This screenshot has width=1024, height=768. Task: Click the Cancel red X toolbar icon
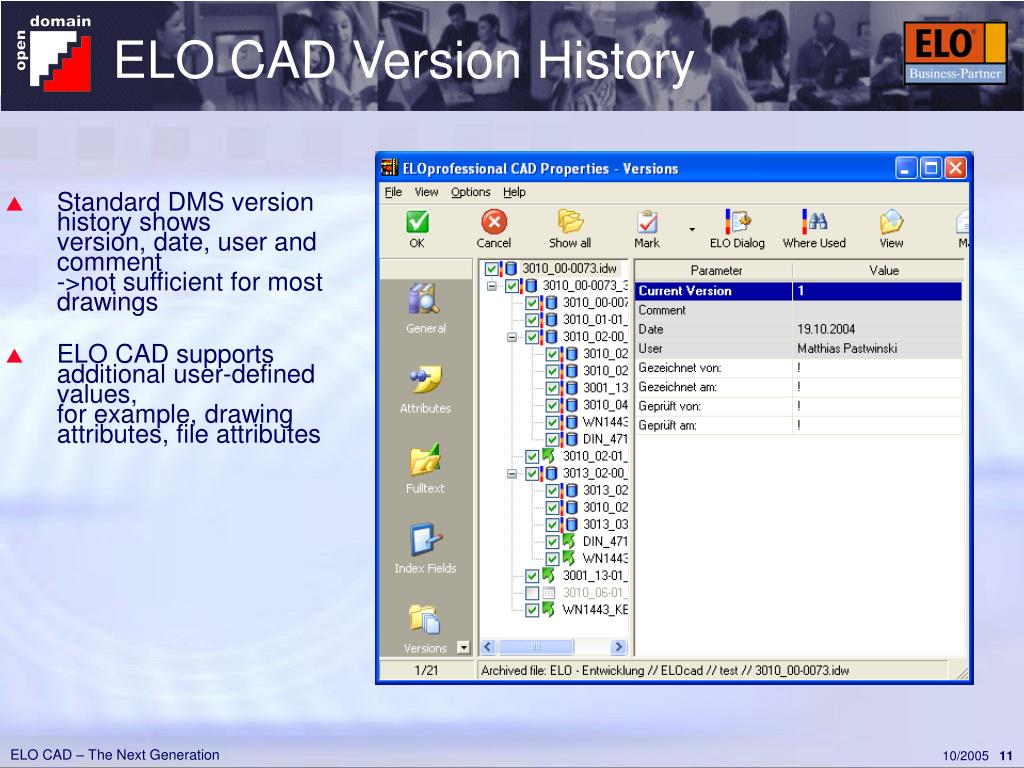494,222
